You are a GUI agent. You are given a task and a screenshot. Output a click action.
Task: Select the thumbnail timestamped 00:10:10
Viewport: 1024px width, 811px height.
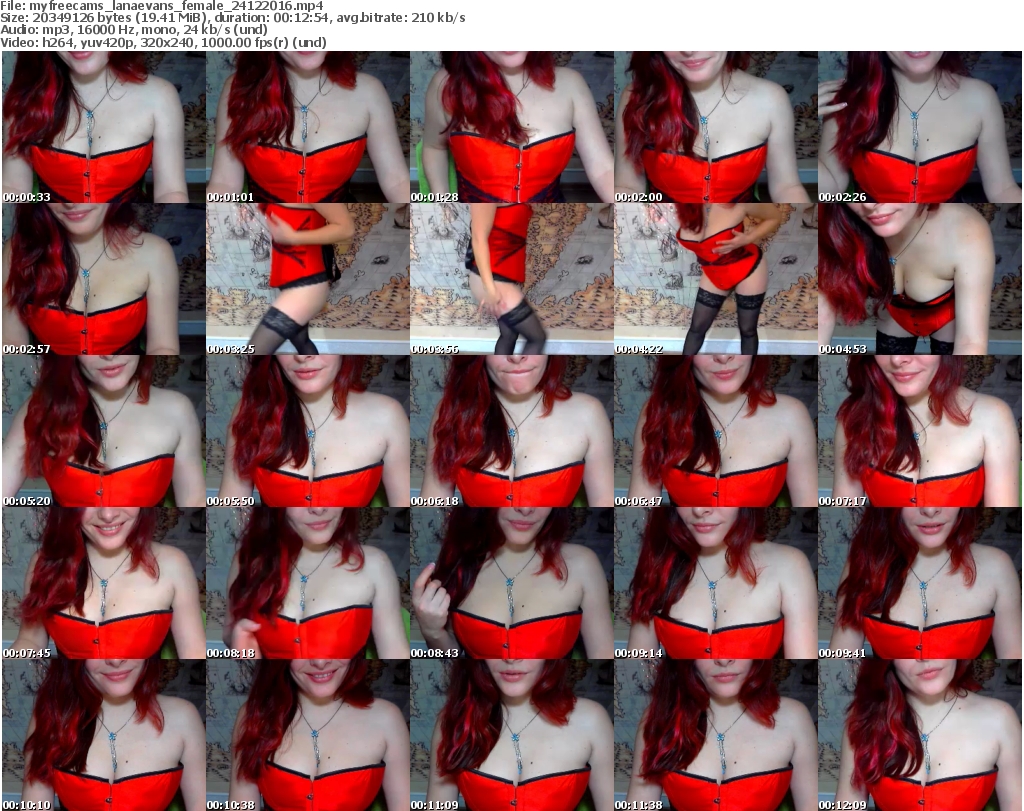(x=104, y=735)
